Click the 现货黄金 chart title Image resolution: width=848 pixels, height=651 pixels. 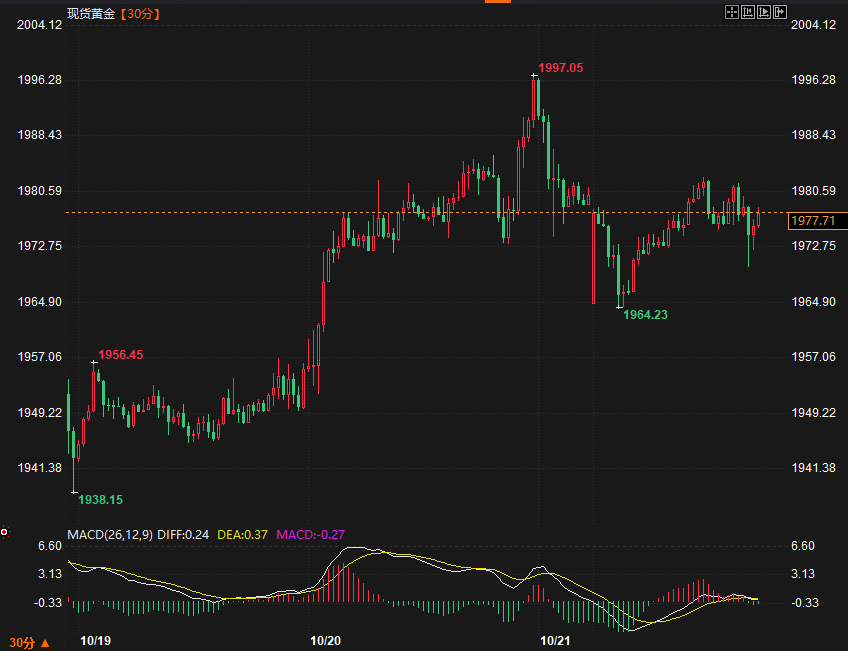(x=91, y=14)
